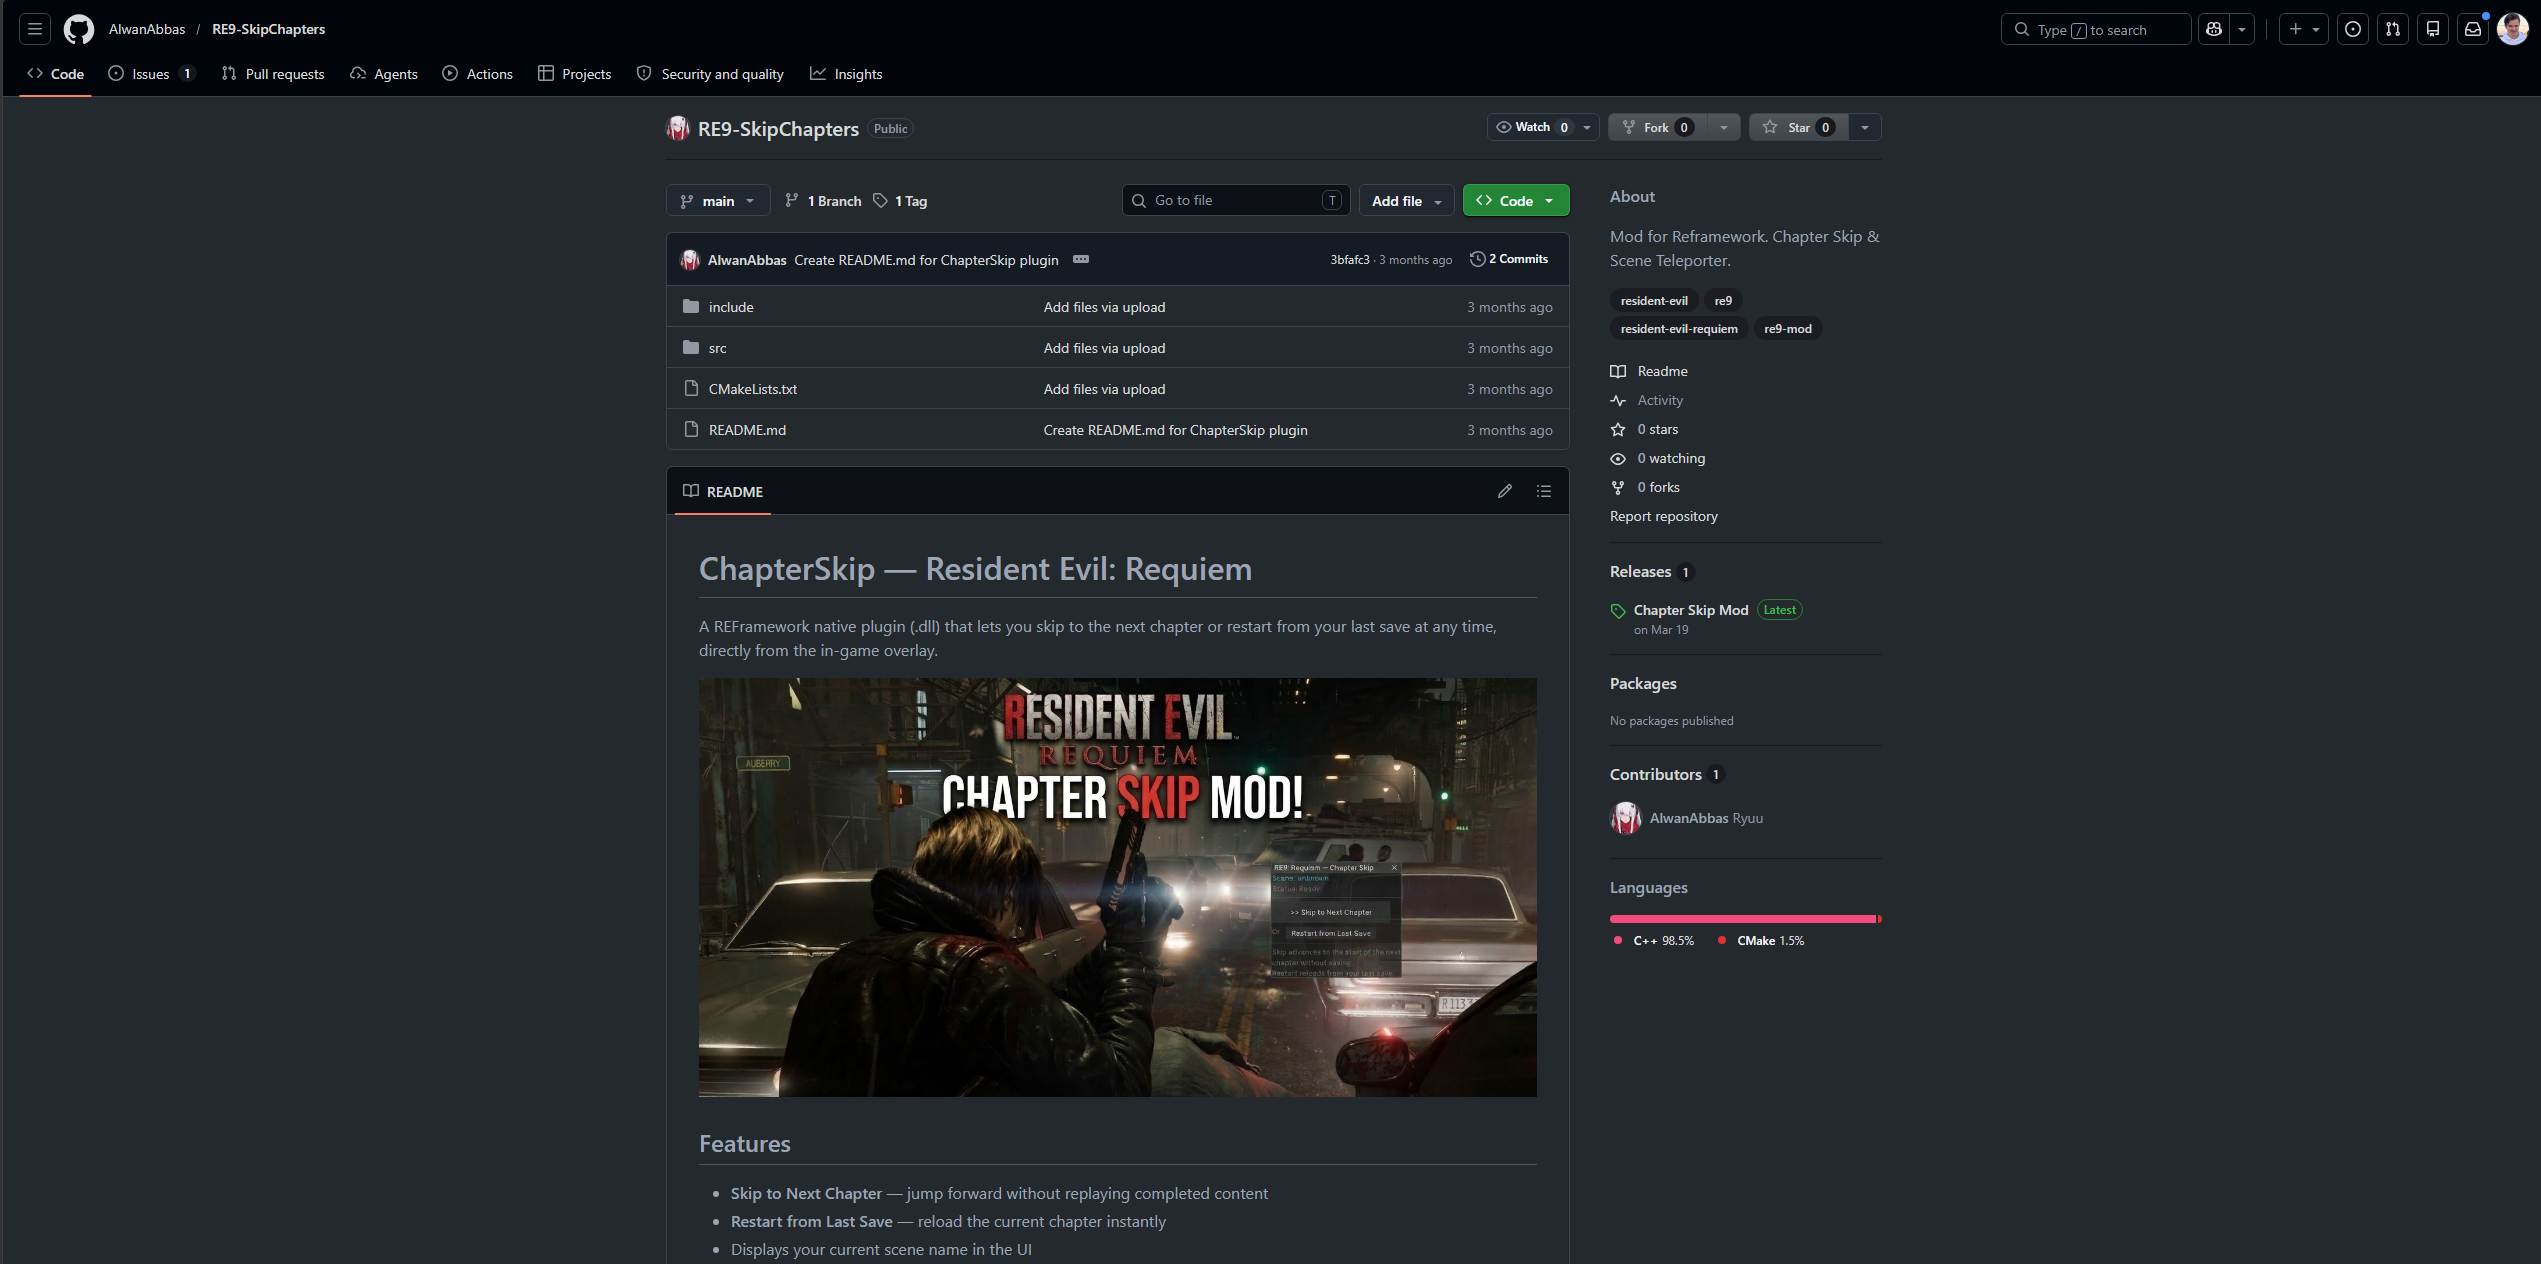Click the resident-evil-requiem topic tag

coord(1679,329)
